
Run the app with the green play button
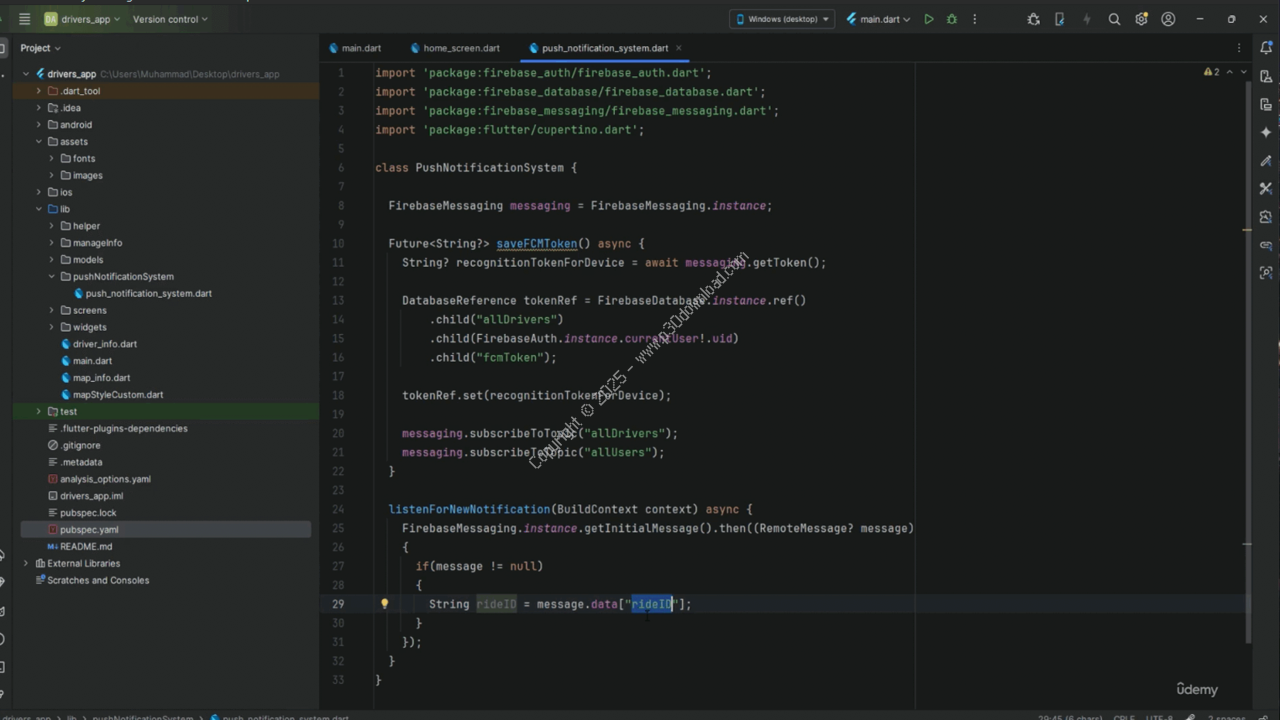pyautogui.click(x=929, y=19)
